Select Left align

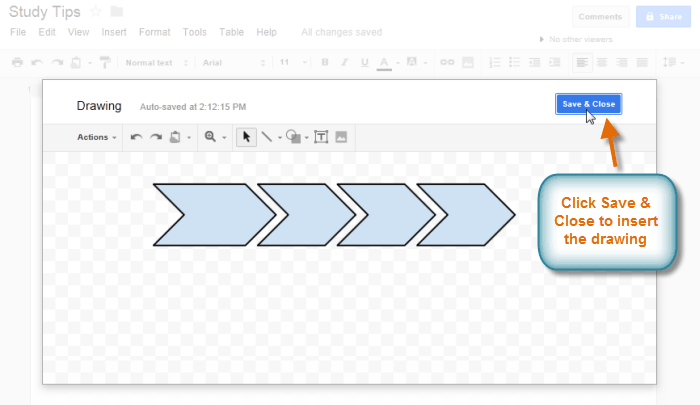[x=582, y=63]
